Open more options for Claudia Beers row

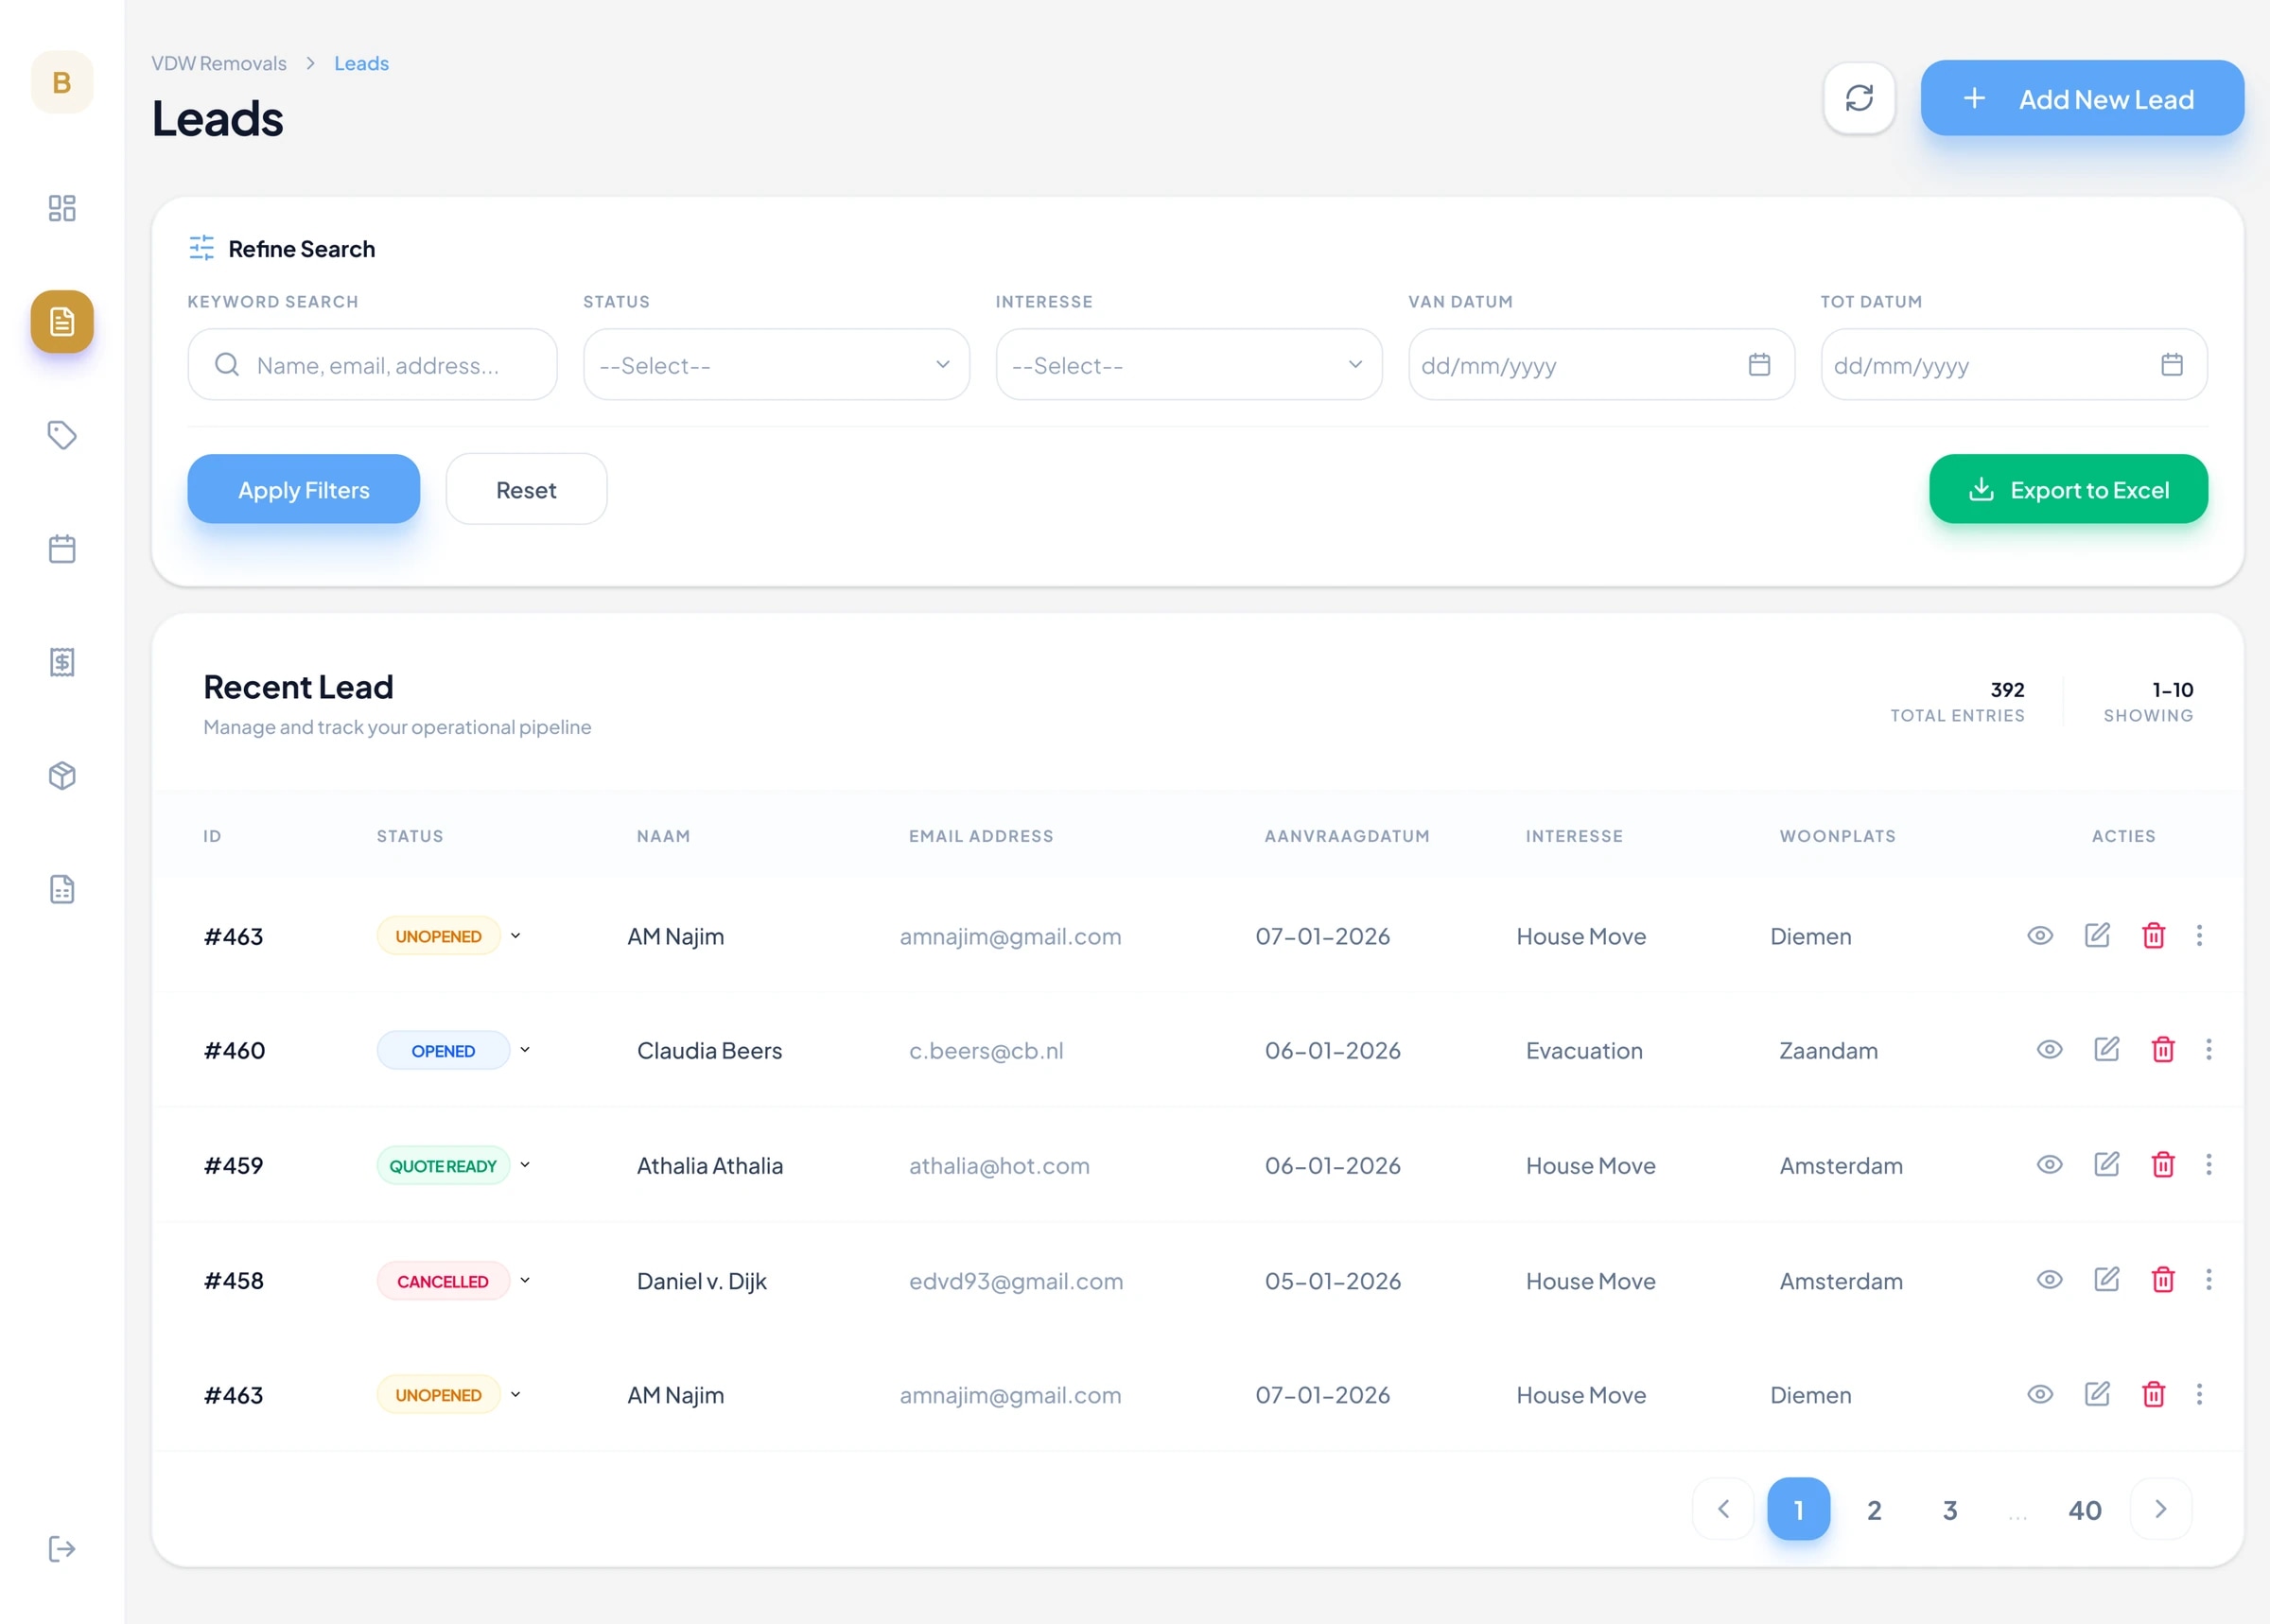tap(2208, 1049)
